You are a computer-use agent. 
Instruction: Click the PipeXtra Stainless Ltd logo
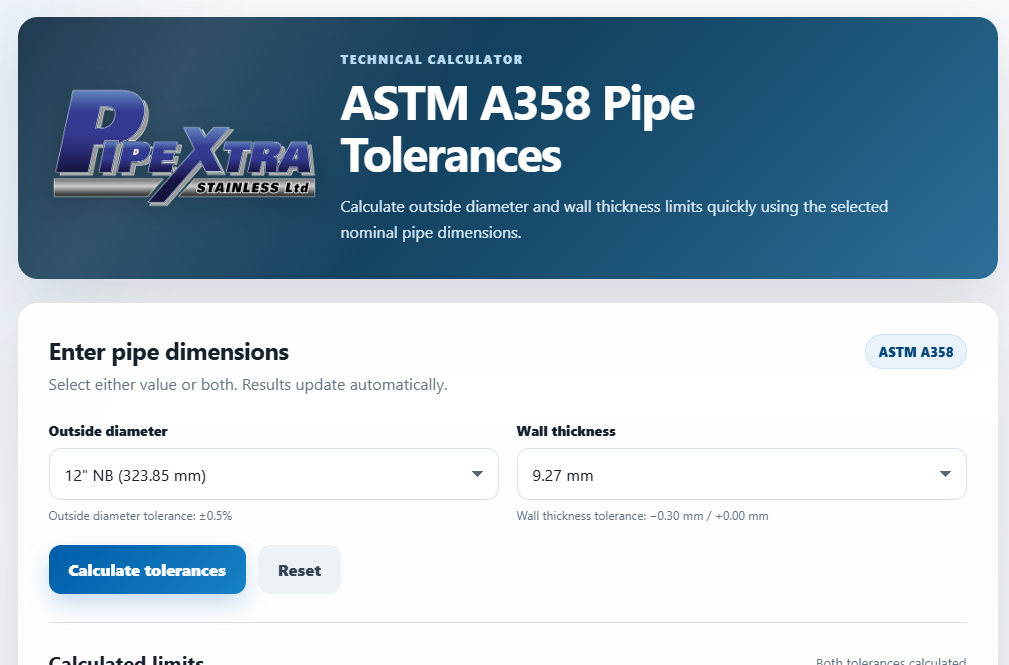184,148
